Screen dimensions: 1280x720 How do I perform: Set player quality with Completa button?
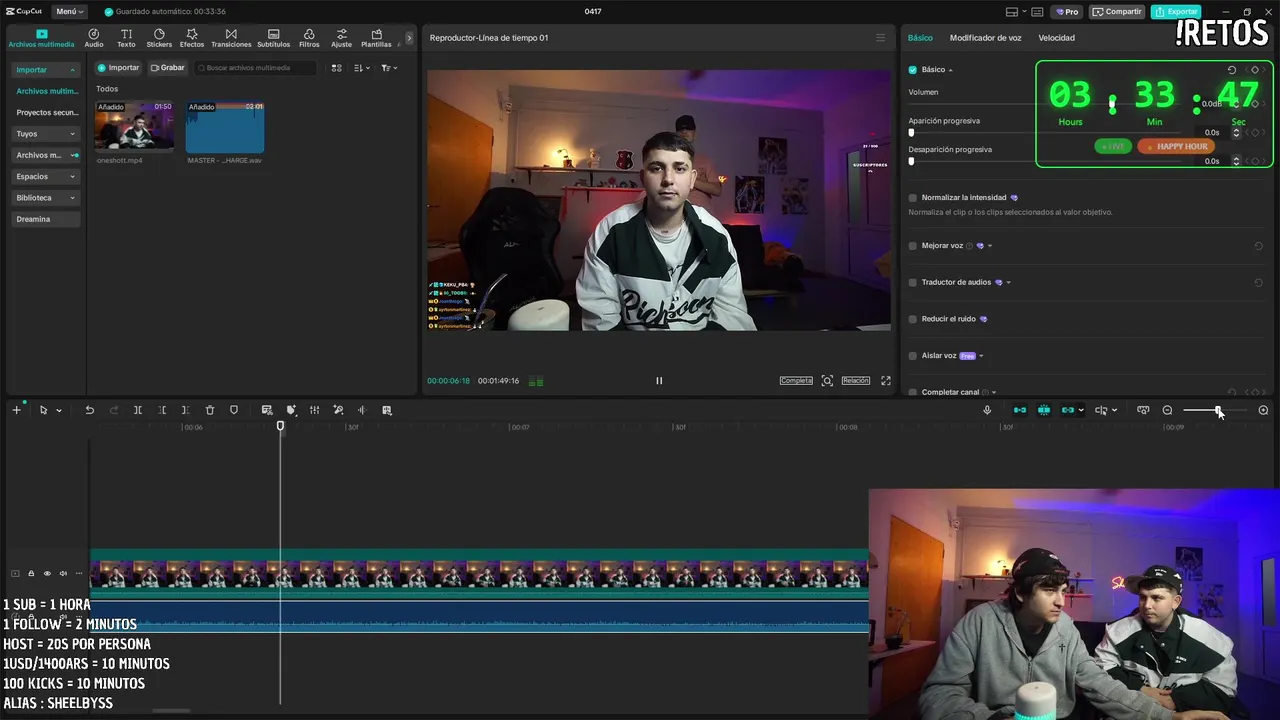point(796,381)
